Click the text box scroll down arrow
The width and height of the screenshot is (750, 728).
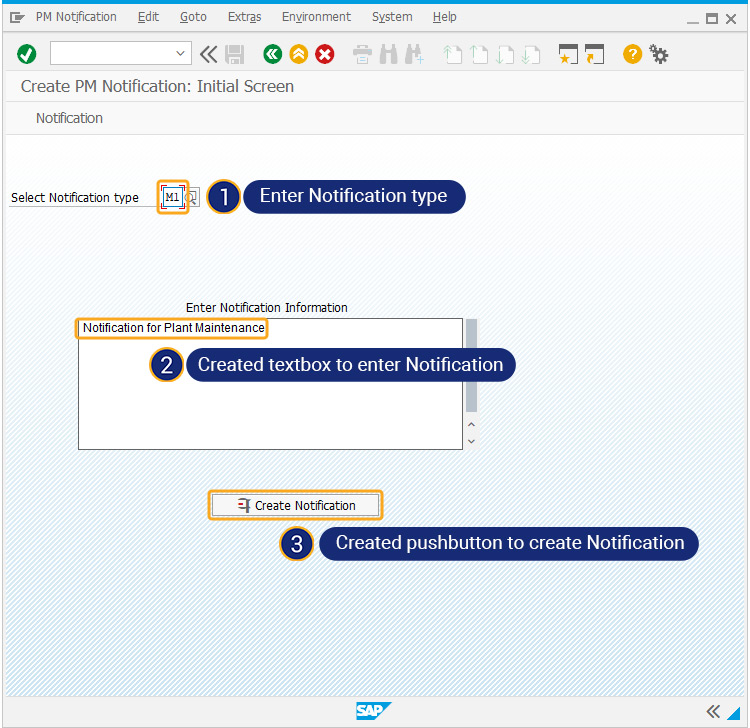(471, 441)
